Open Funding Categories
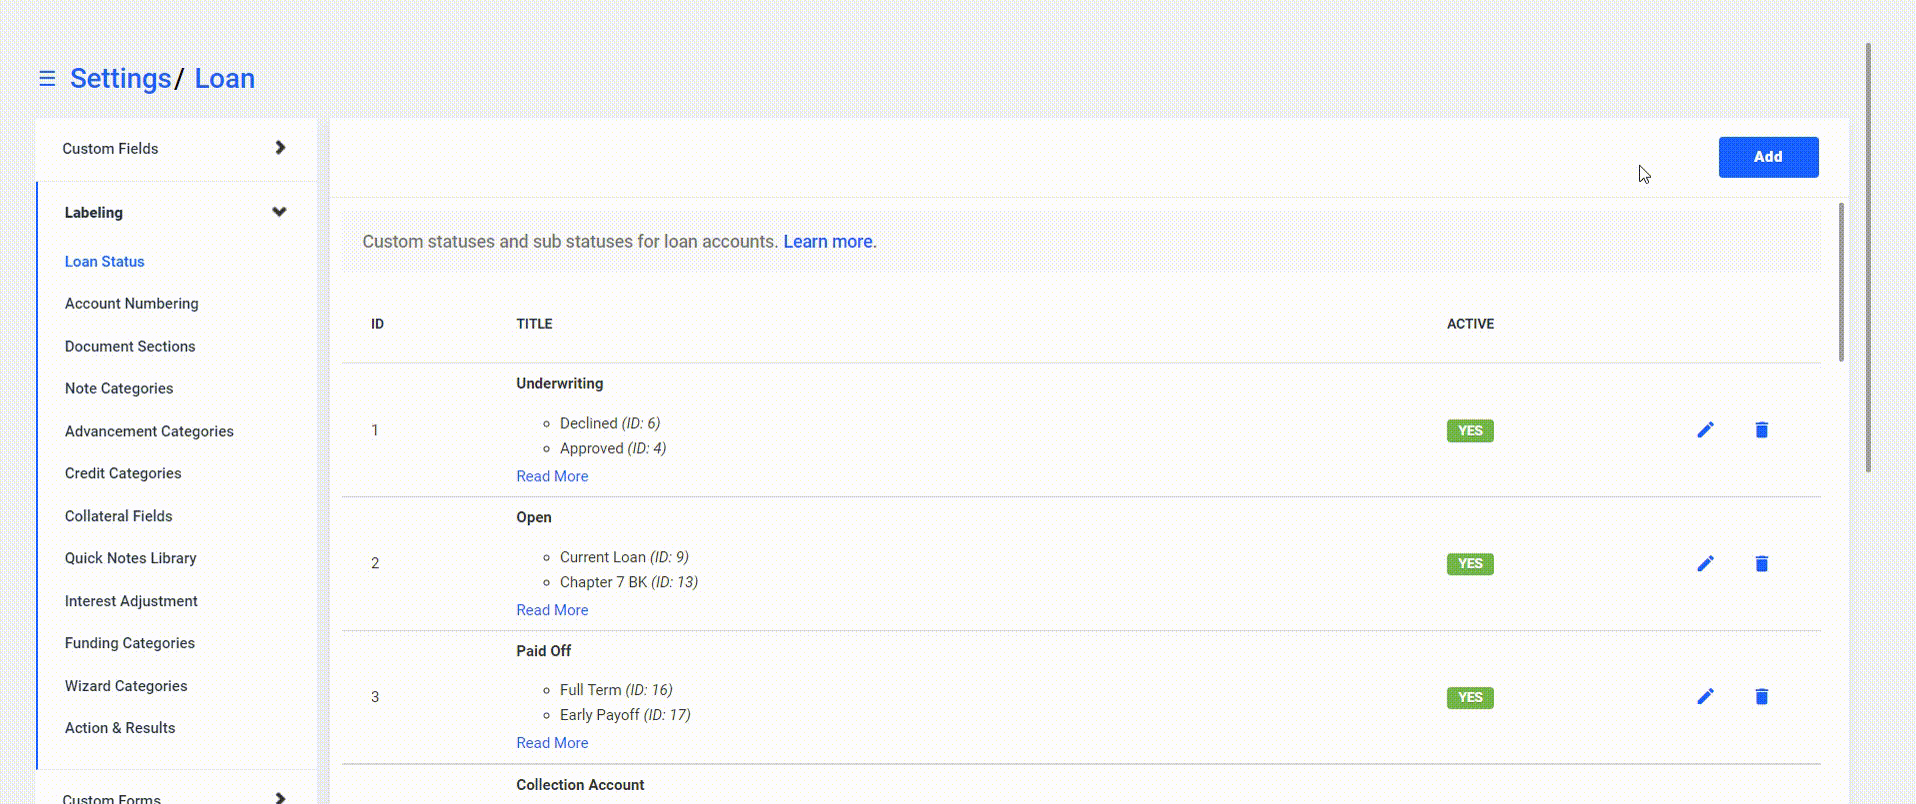This screenshot has height=804, width=1916. 129,643
